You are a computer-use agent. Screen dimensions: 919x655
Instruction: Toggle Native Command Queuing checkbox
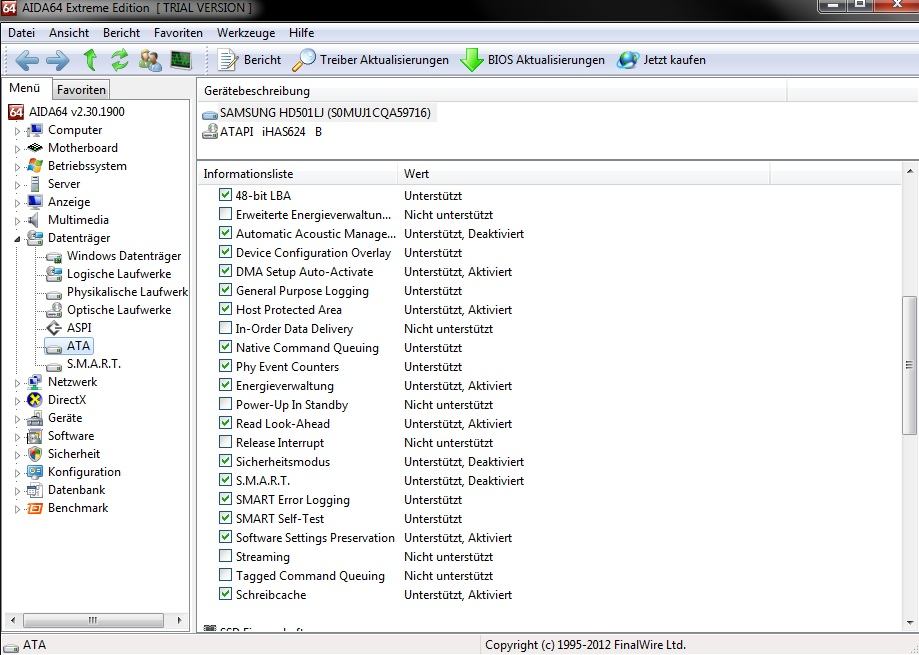click(225, 347)
